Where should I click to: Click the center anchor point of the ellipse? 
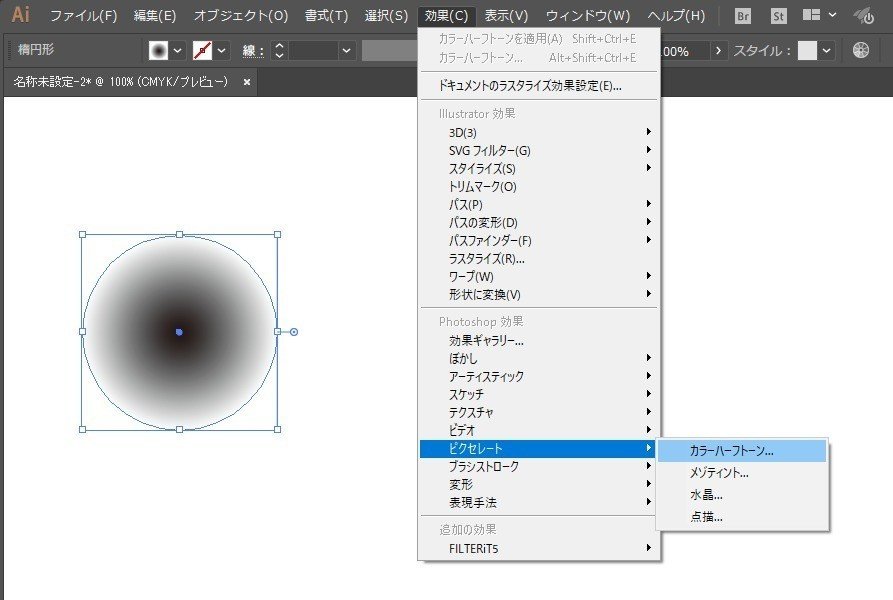point(179,331)
